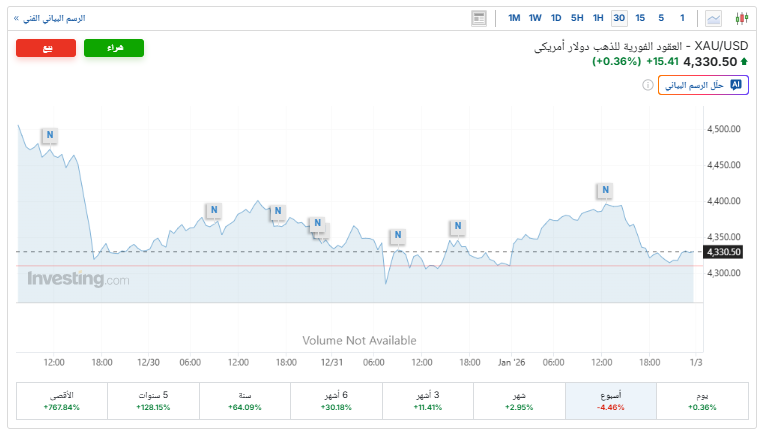The image size is (763, 429).
Task: Set the chart interval to 1D
Action: (556, 18)
